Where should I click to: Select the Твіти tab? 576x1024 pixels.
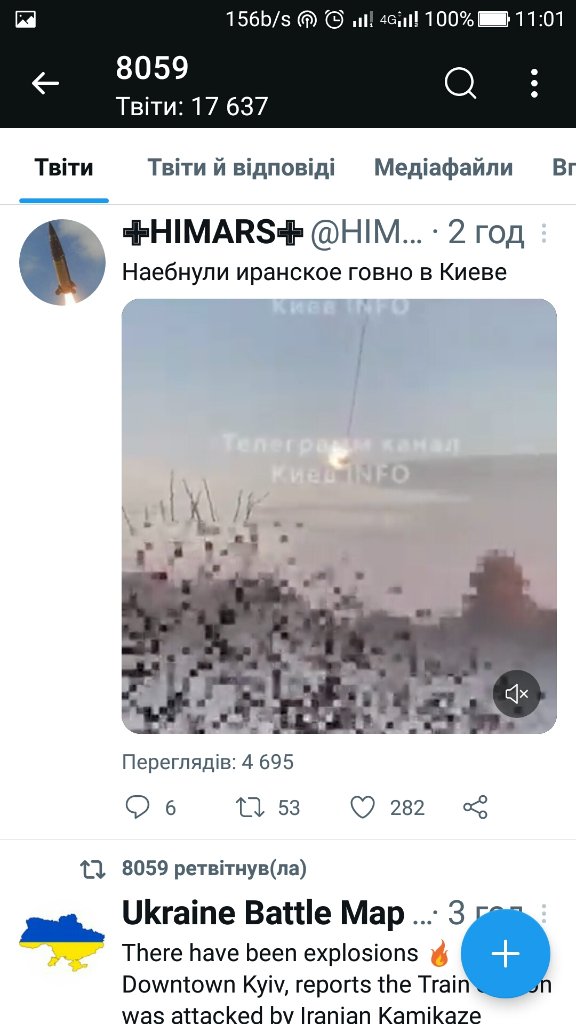coord(64,168)
